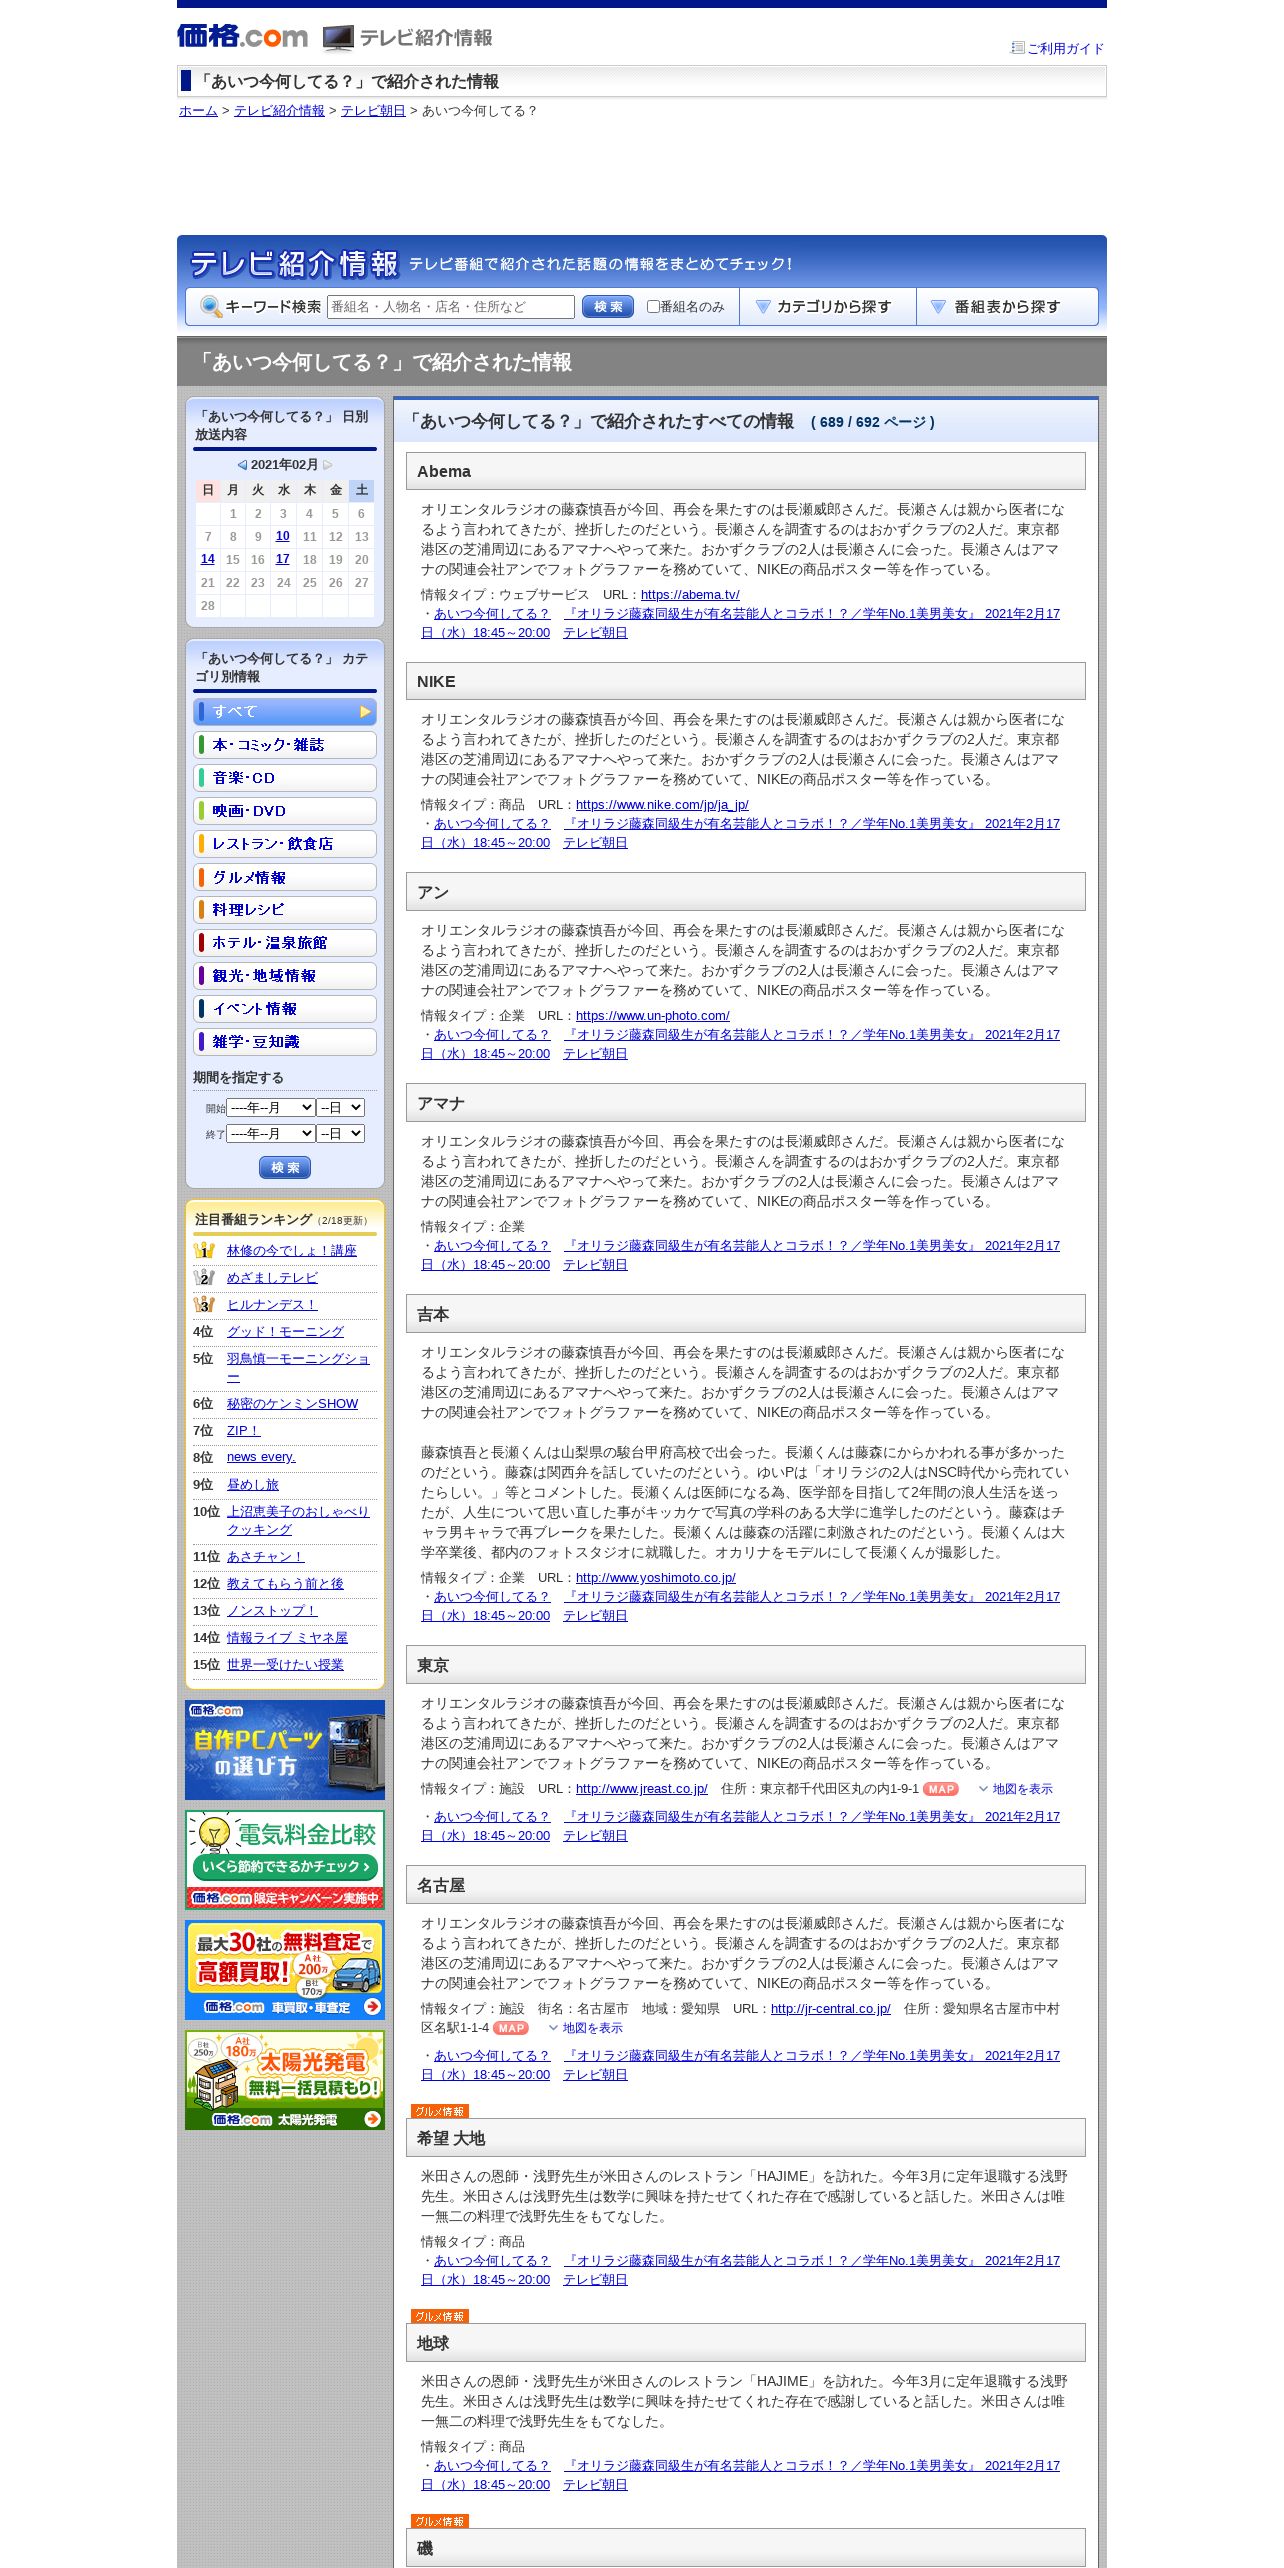This screenshot has width=1284, height=2568.
Task: Select February 10 in the calendar
Action: (283, 536)
